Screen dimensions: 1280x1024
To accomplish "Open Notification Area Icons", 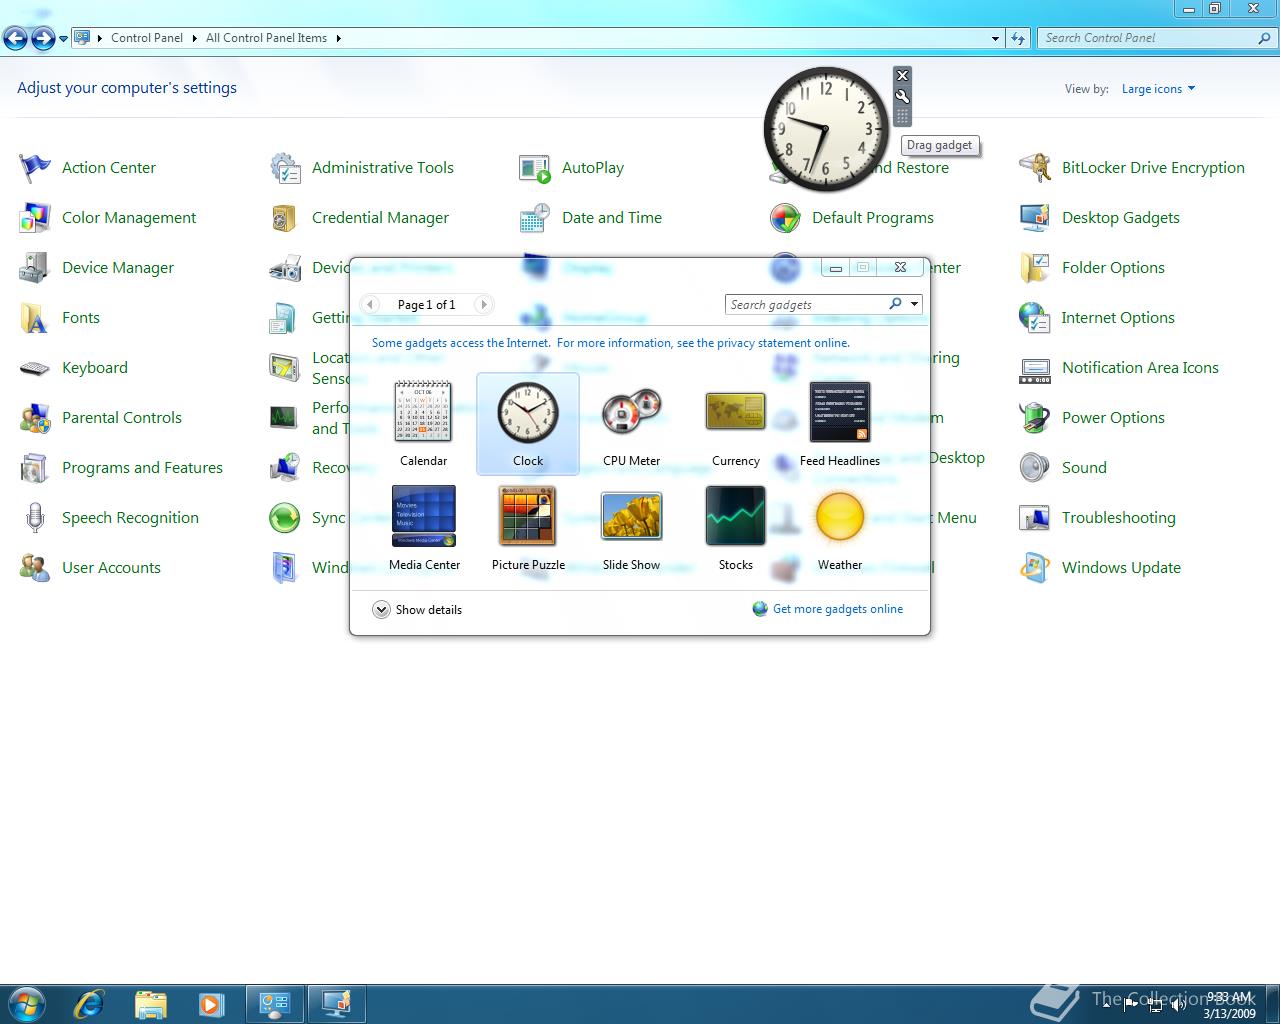I will [x=1119, y=368].
